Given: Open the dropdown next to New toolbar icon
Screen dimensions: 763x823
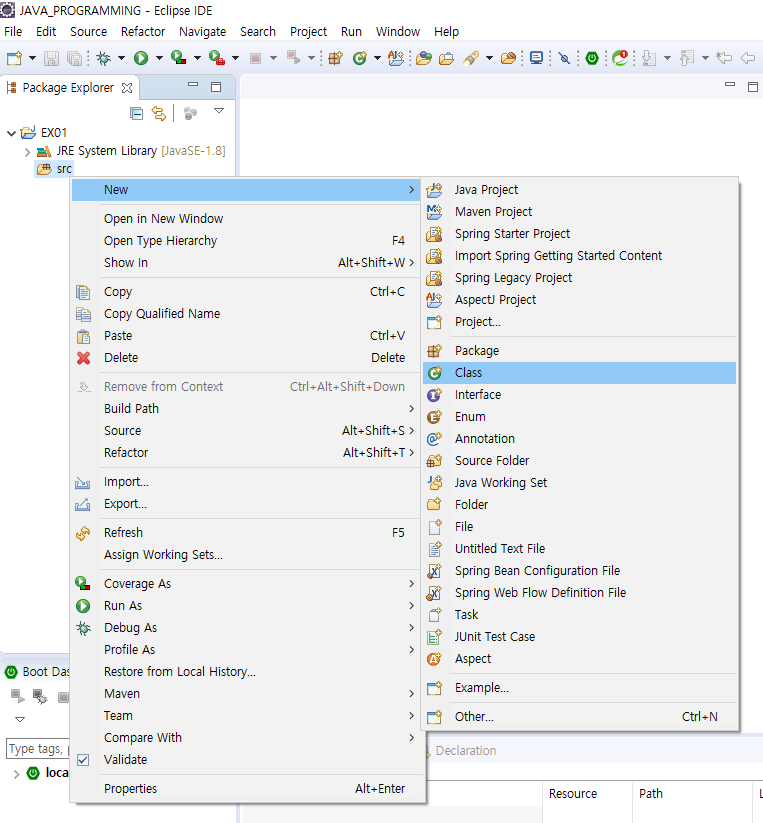Looking at the screenshot, I should [32, 58].
